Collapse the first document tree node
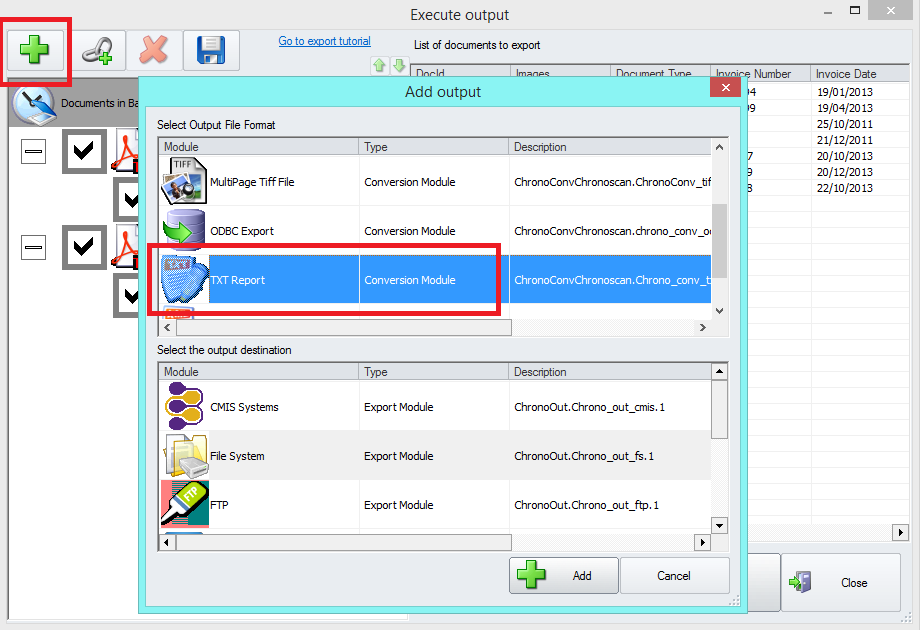 [33, 152]
